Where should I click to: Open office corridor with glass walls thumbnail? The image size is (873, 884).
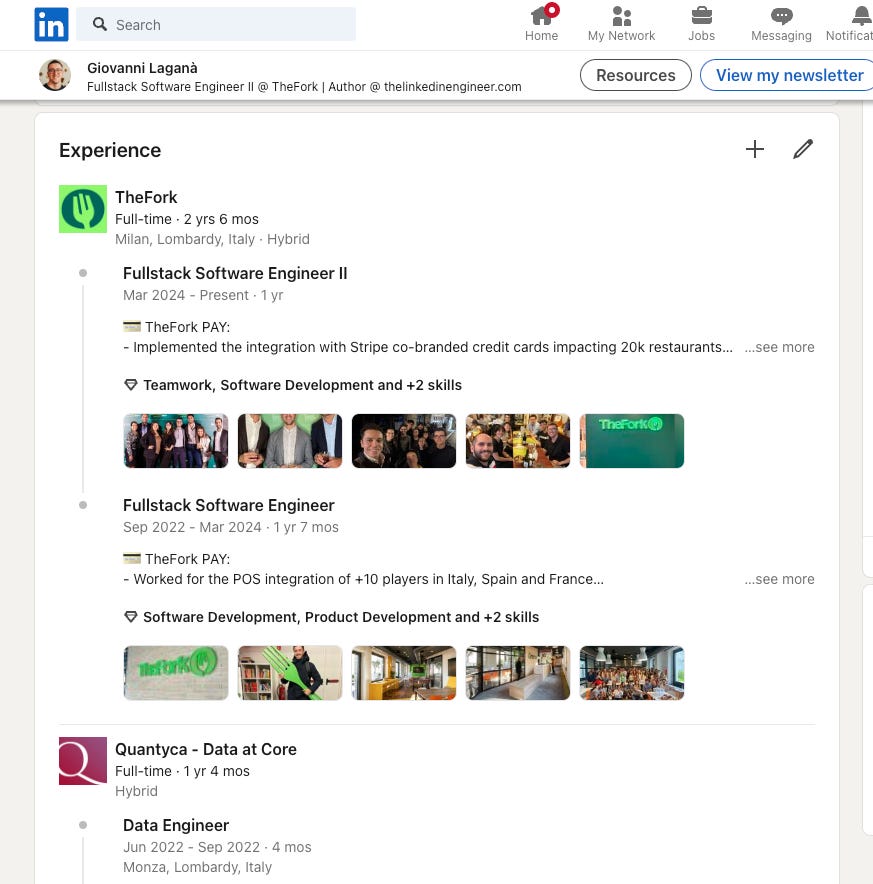[x=518, y=673]
